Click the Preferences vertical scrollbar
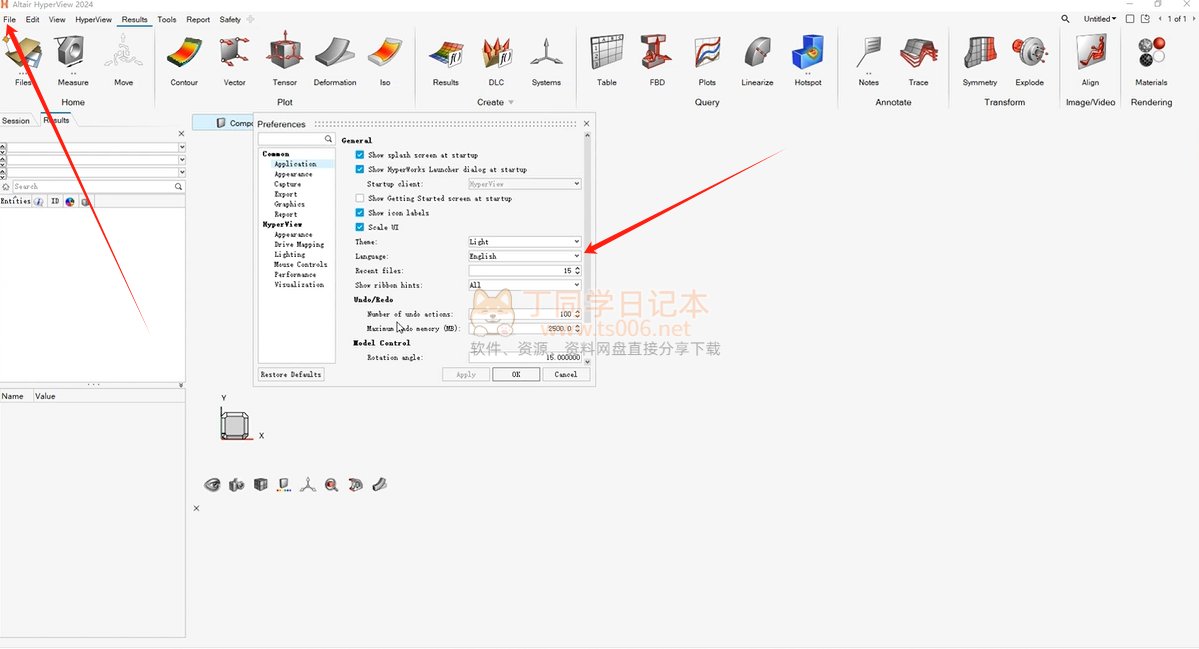Image resolution: width=1199 pixels, height=649 pixels. pos(587,248)
